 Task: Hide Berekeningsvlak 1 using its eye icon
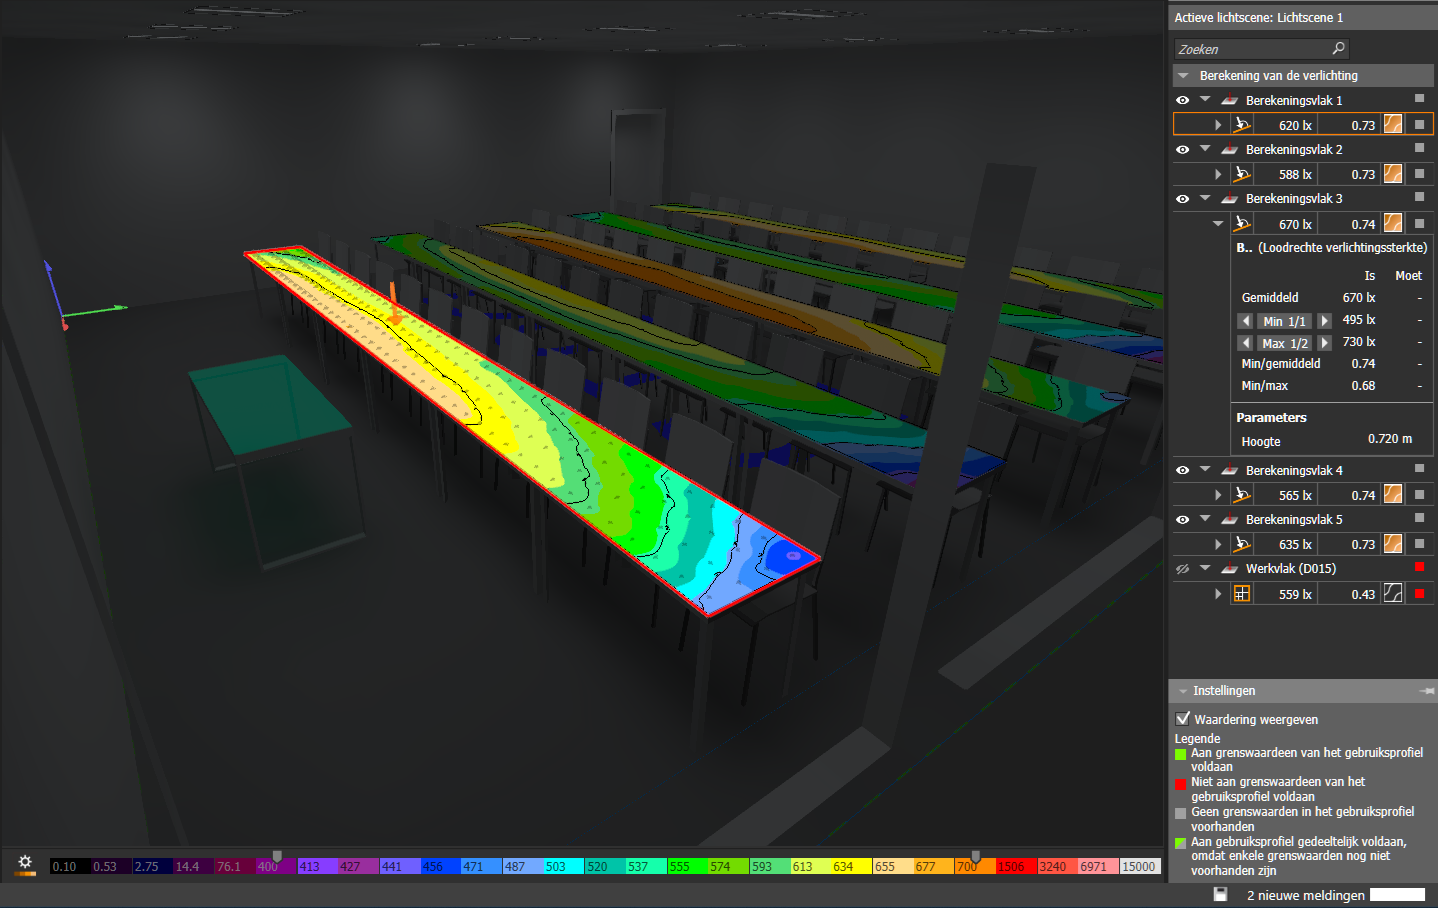1182,100
